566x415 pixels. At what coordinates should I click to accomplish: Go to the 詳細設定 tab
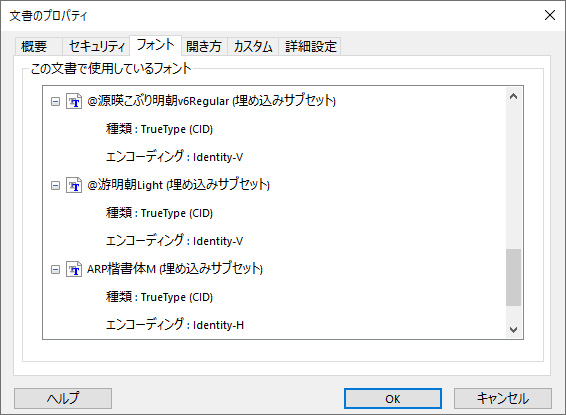tap(310, 46)
